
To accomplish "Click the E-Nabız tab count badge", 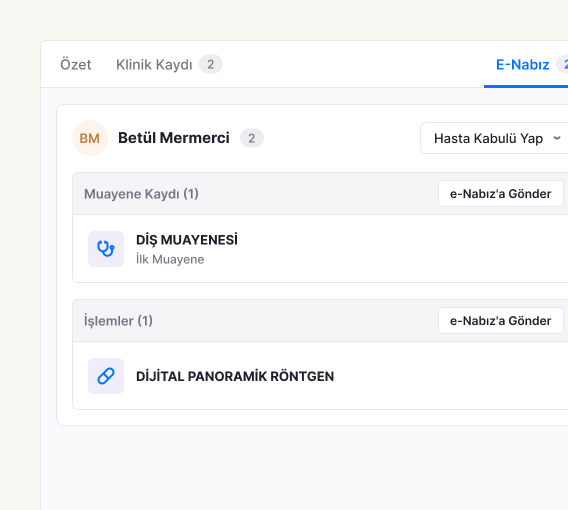I will click(x=563, y=64).
